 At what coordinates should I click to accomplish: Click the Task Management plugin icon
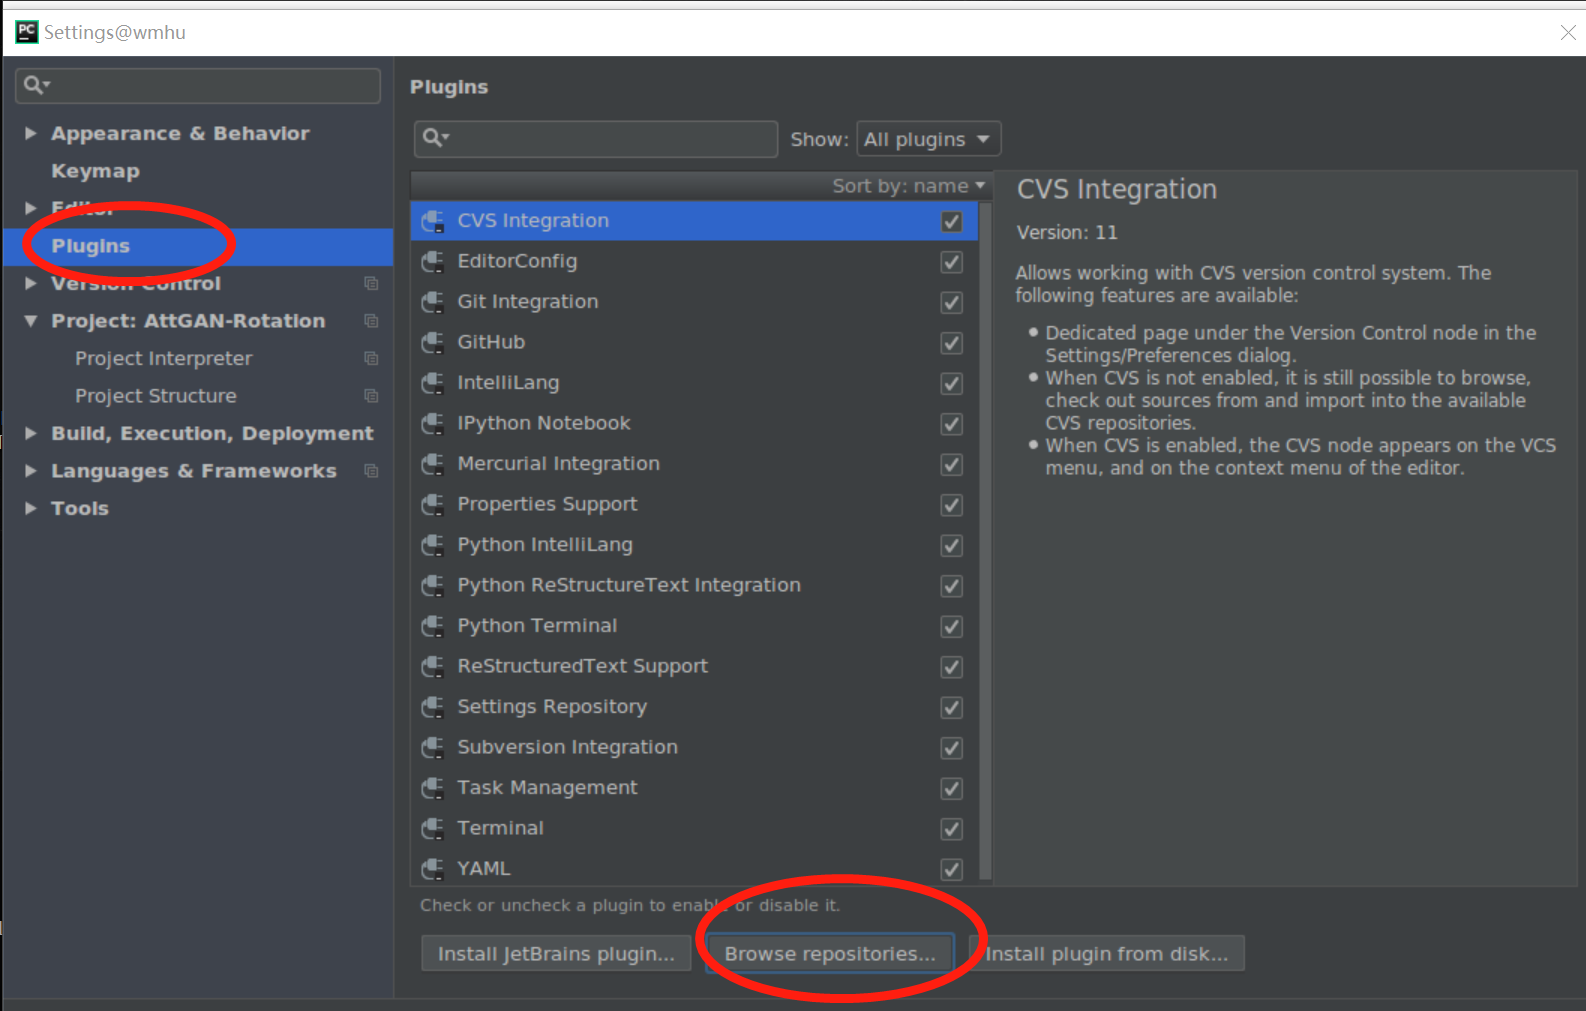(433, 788)
